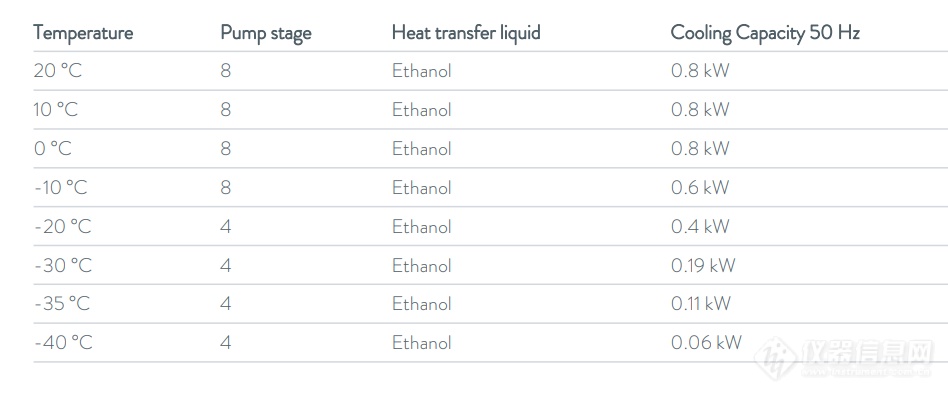Select the 0 °C temperature cell
Image resolution: width=948 pixels, height=394 pixels.
(53, 148)
